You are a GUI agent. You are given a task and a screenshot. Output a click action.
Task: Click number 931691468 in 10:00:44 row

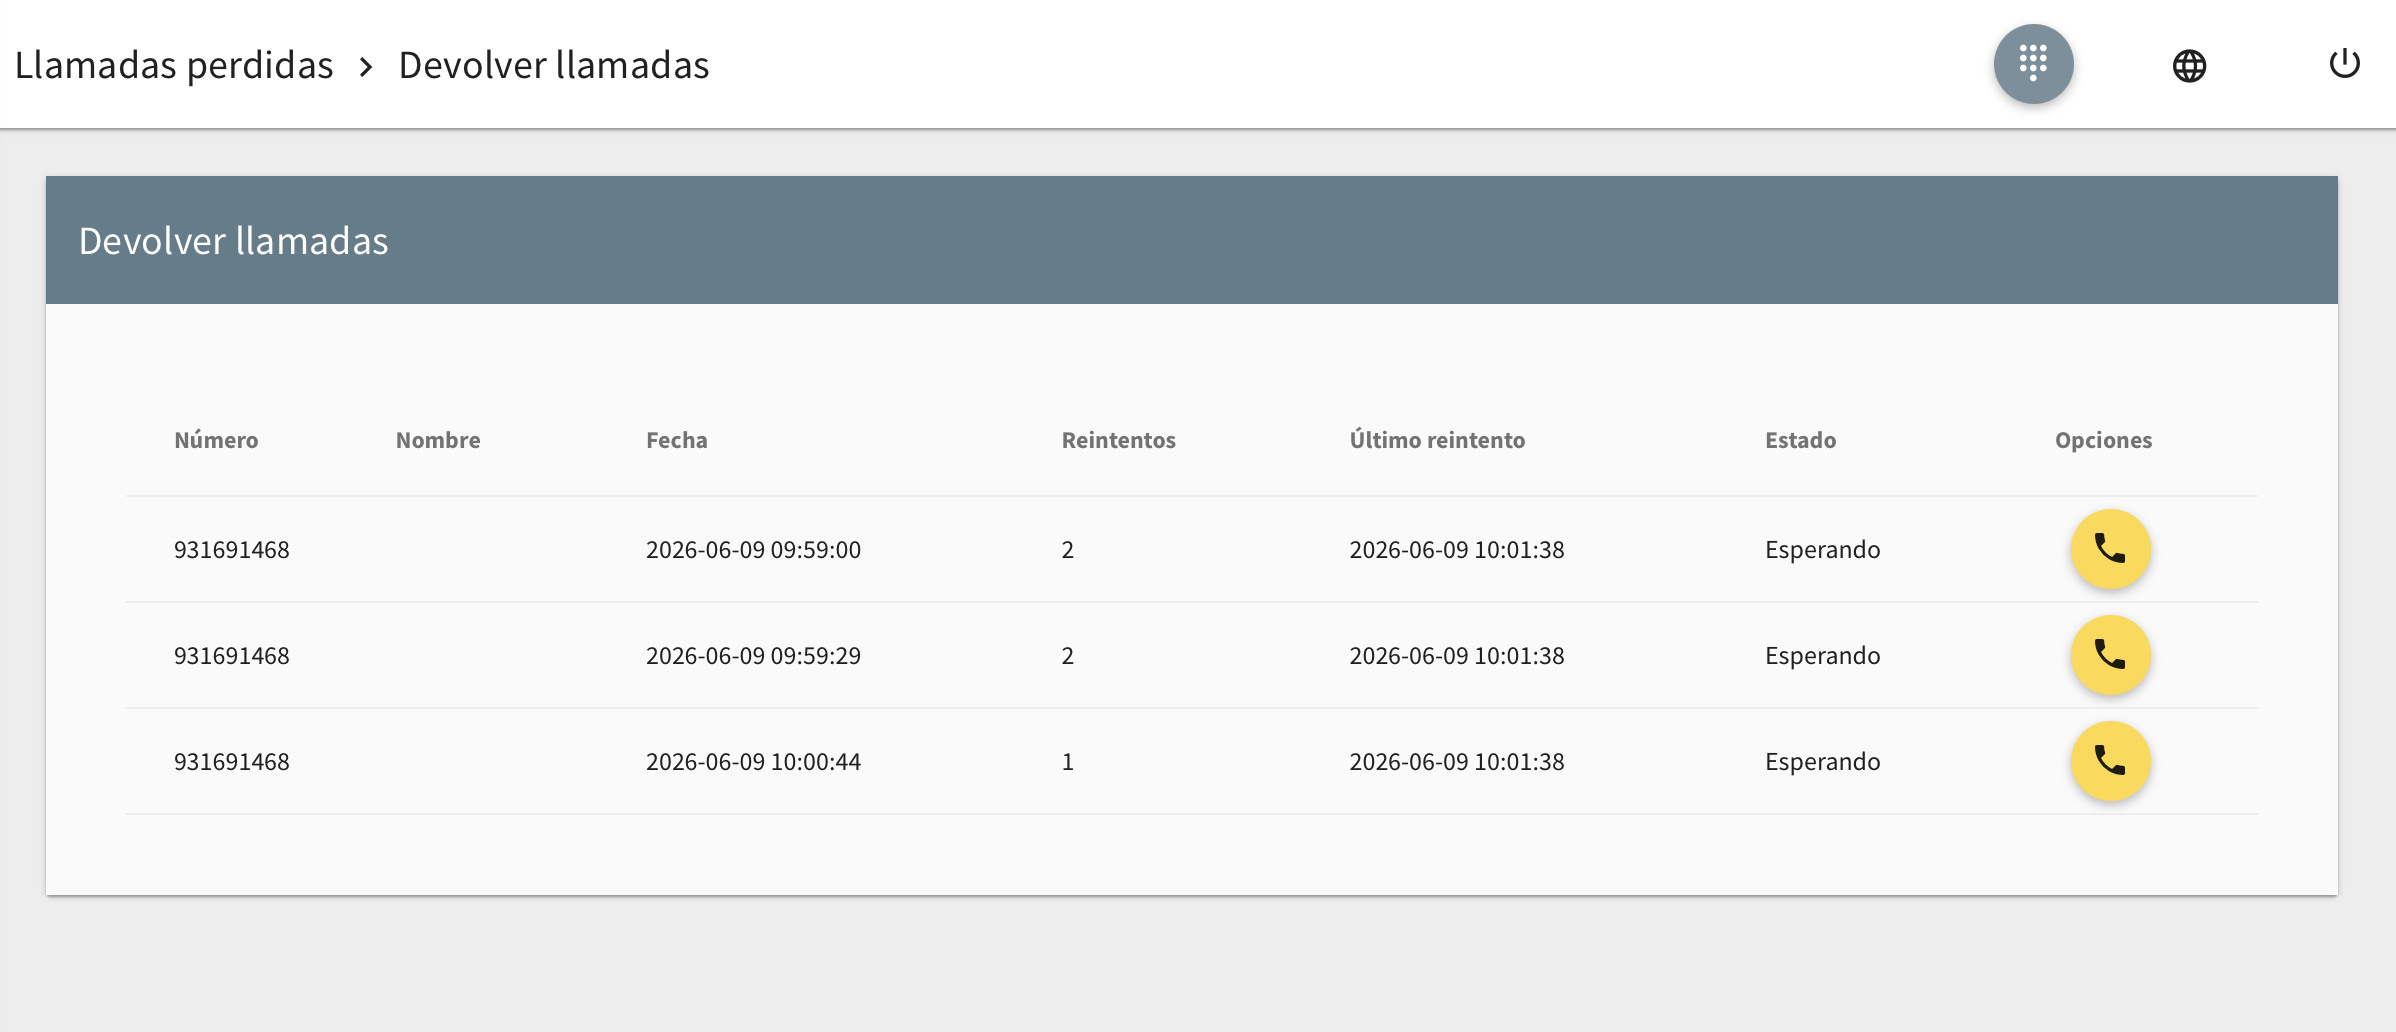(232, 762)
